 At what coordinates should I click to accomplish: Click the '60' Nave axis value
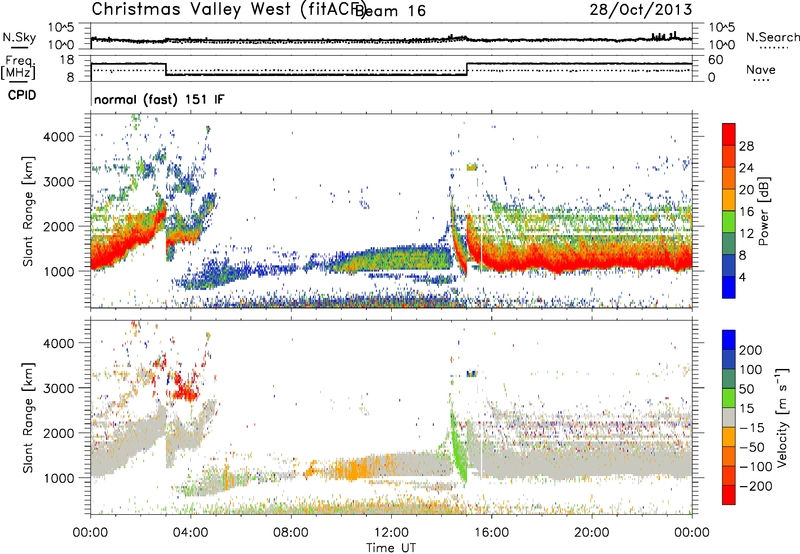tap(715, 60)
